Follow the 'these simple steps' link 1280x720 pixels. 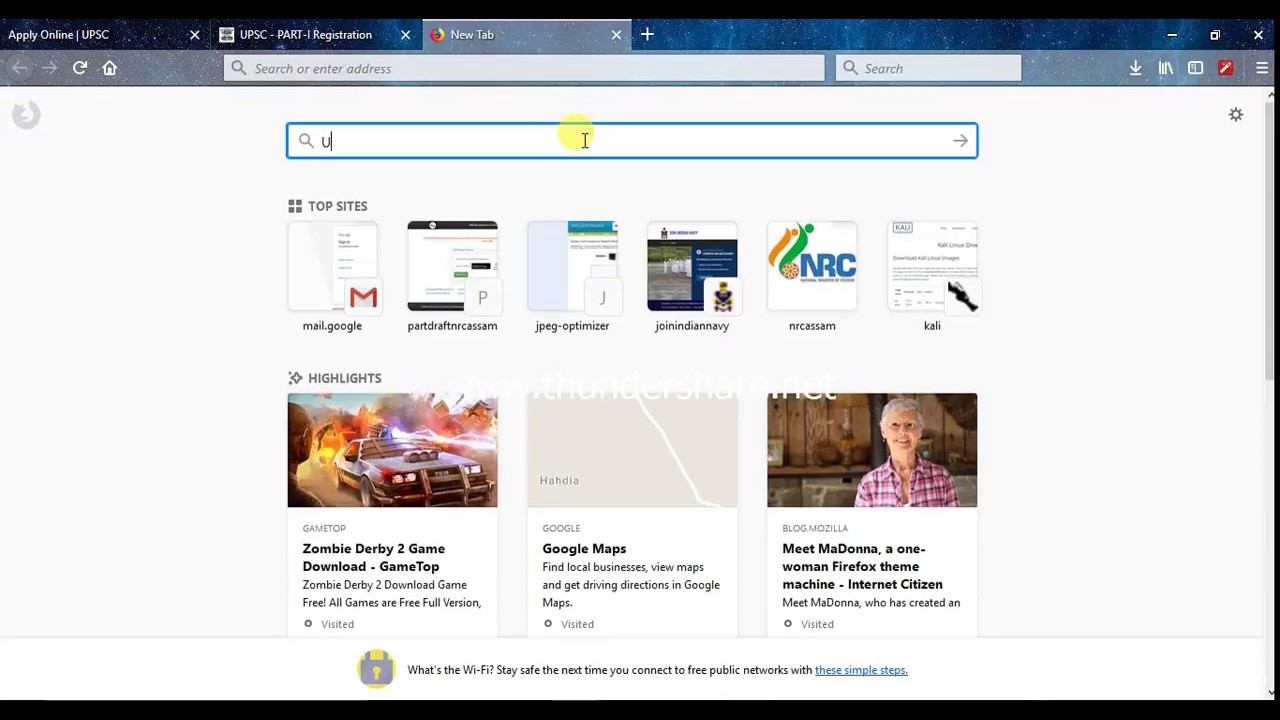[x=861, y=670]
